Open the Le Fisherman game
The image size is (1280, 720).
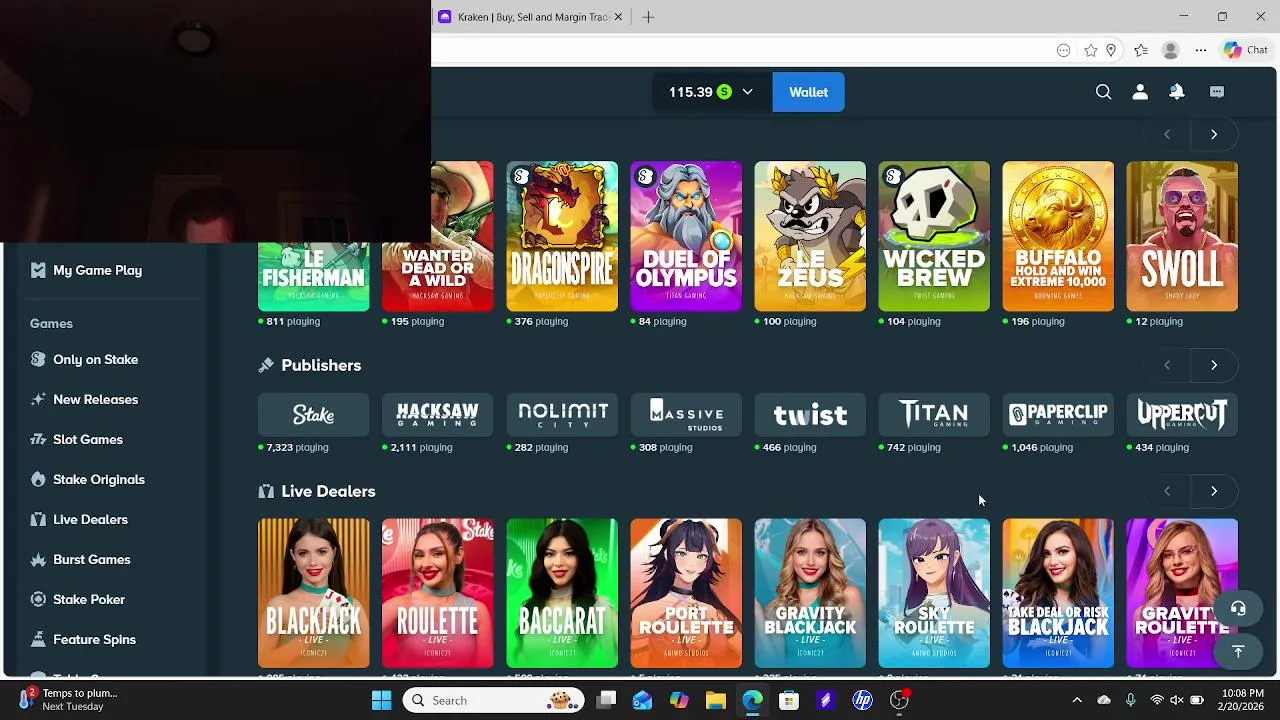(314, 277)
